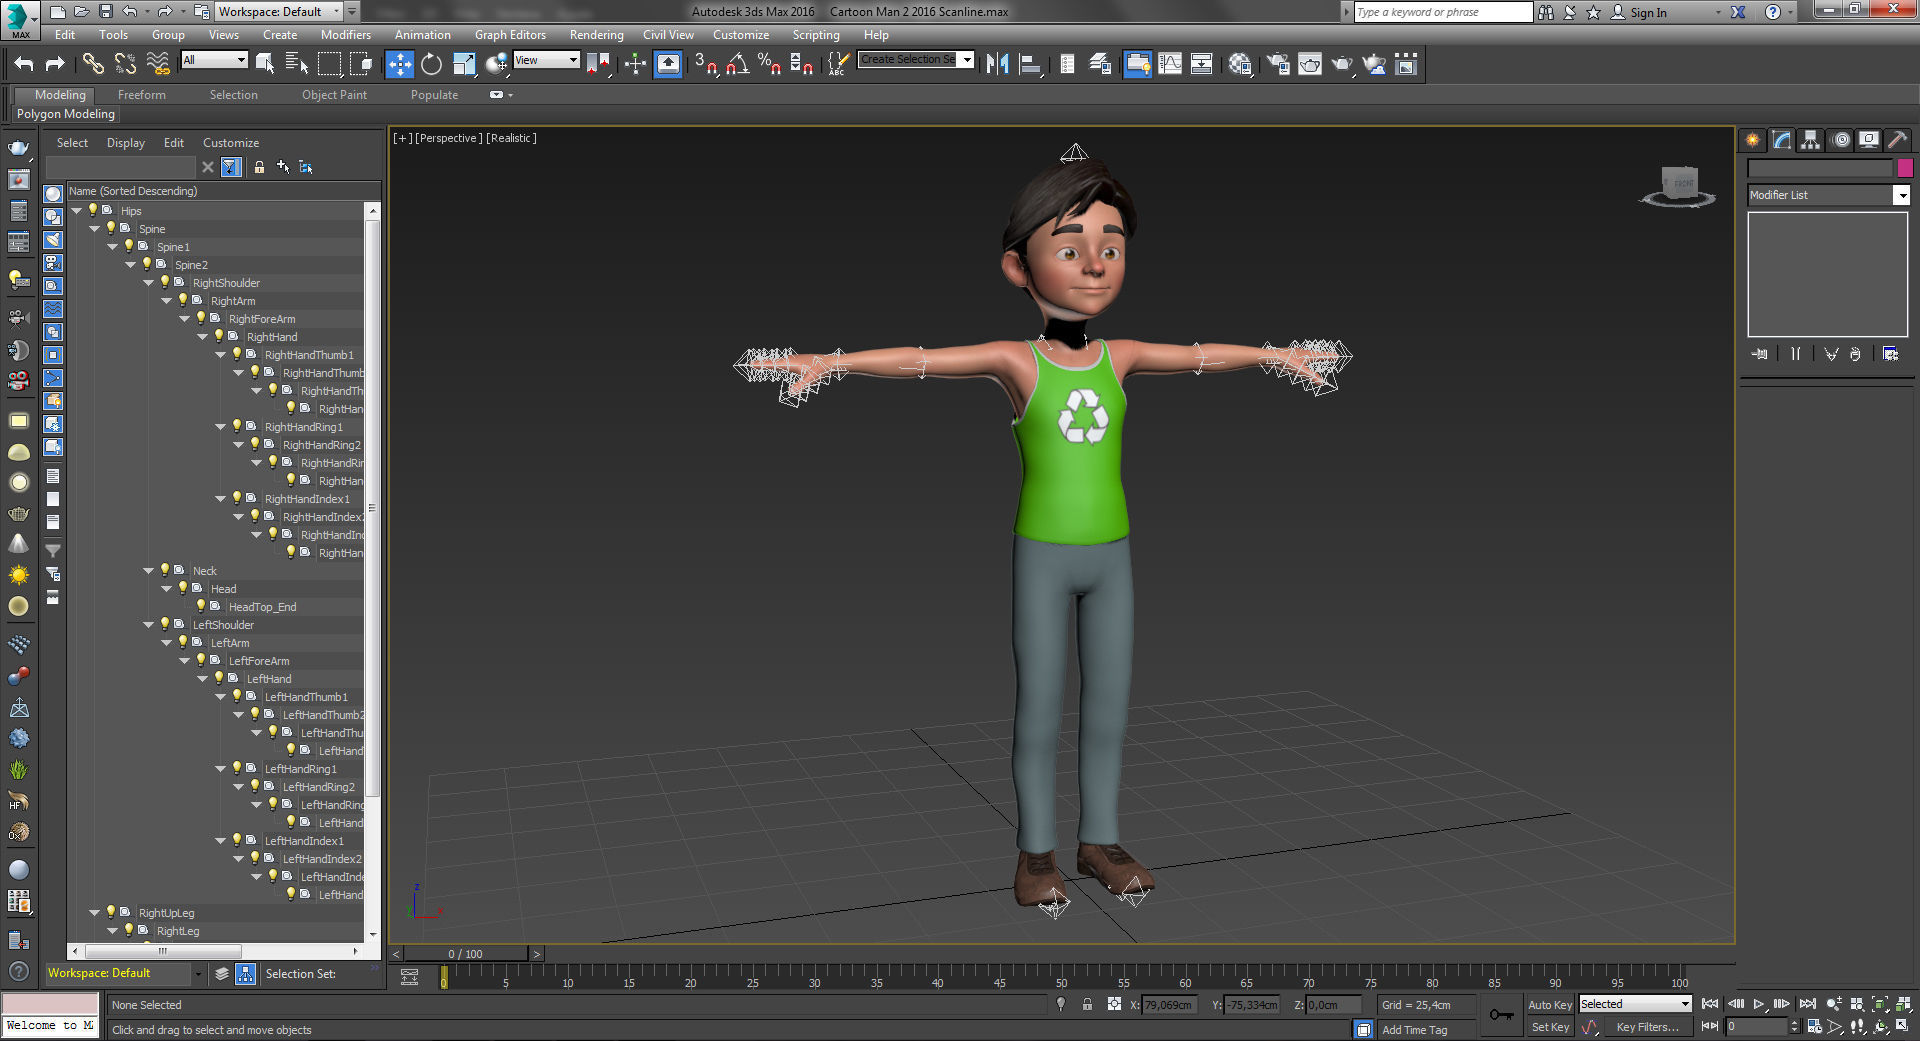1920x1041 pixels.
Task: Switch to the Freeform ribbon tab
Action: pyautogui.click(x=142, y=95)
